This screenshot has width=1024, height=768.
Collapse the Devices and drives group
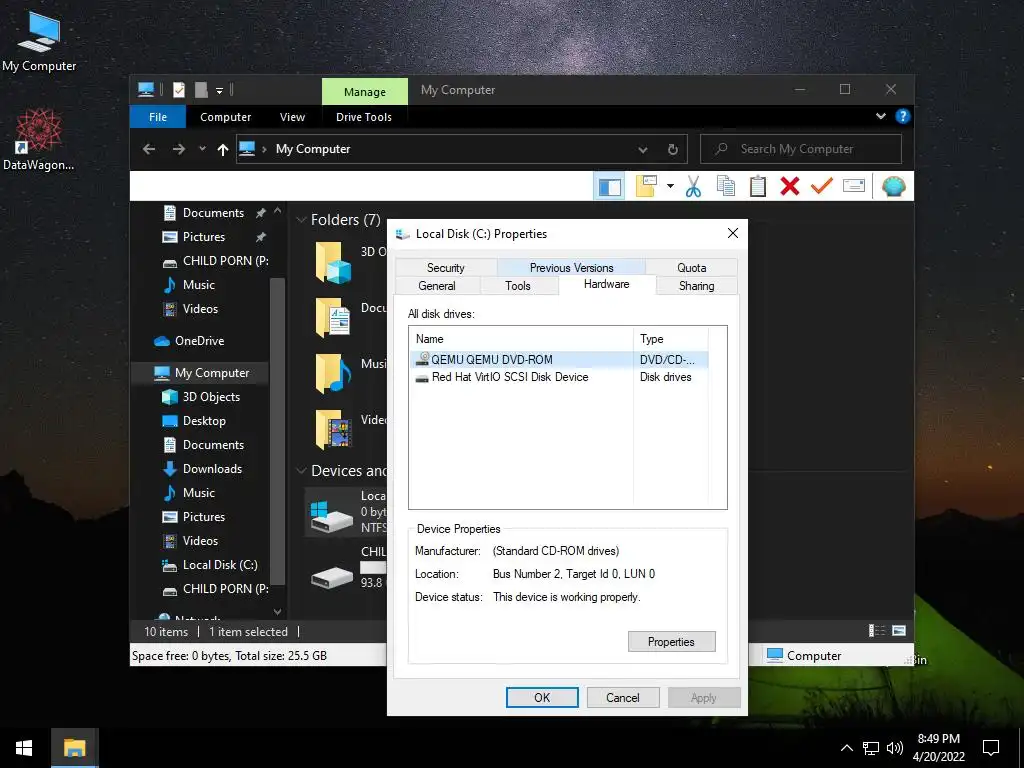click(301, 471)
